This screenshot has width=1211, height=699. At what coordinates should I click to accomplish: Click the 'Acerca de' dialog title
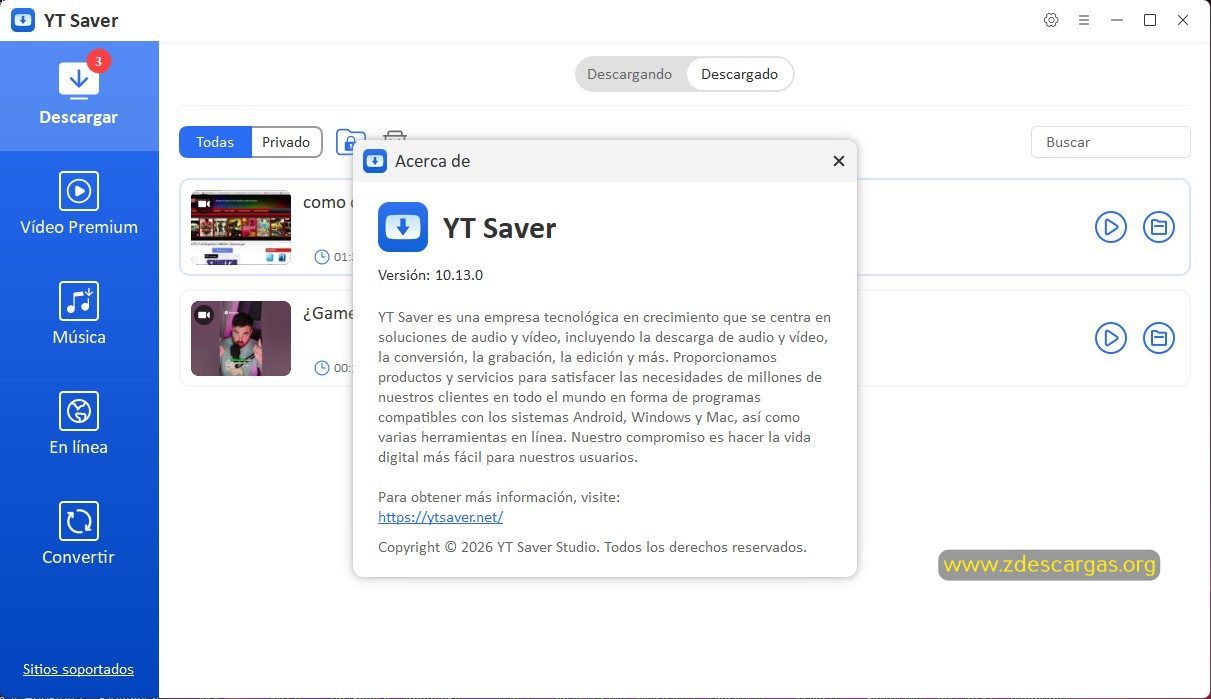click(432, 161)
